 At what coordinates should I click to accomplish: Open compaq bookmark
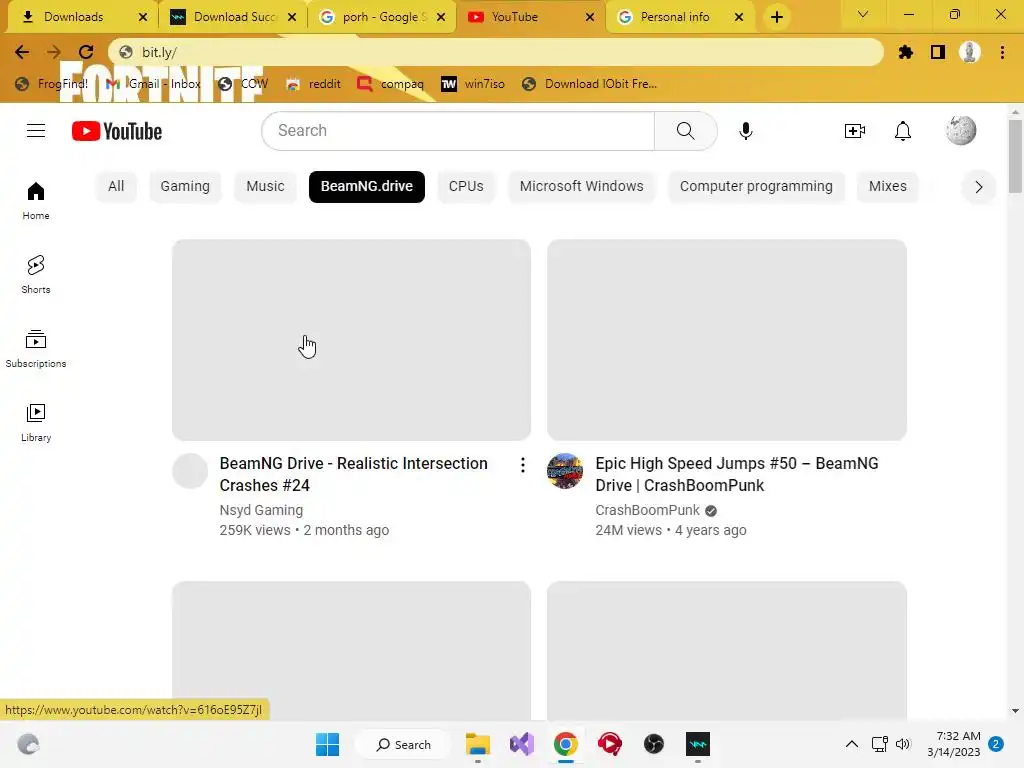point(391,84)
